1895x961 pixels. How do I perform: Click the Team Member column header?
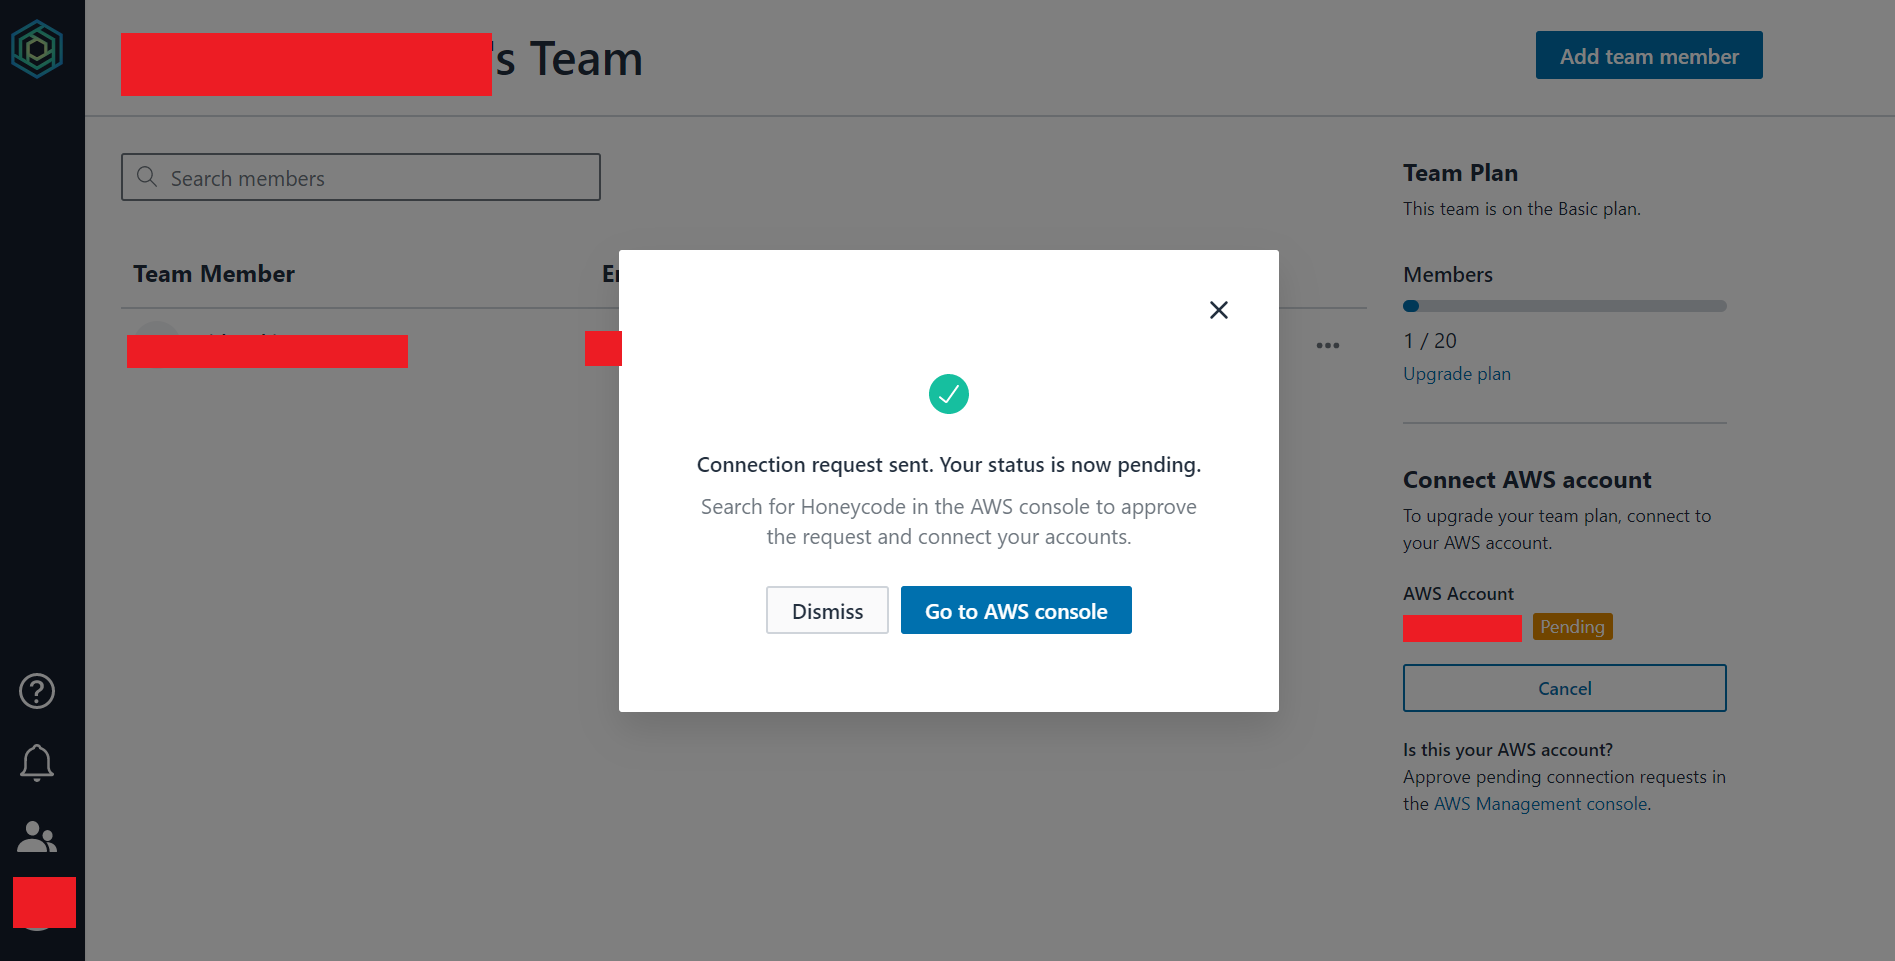tap(214, 274)
